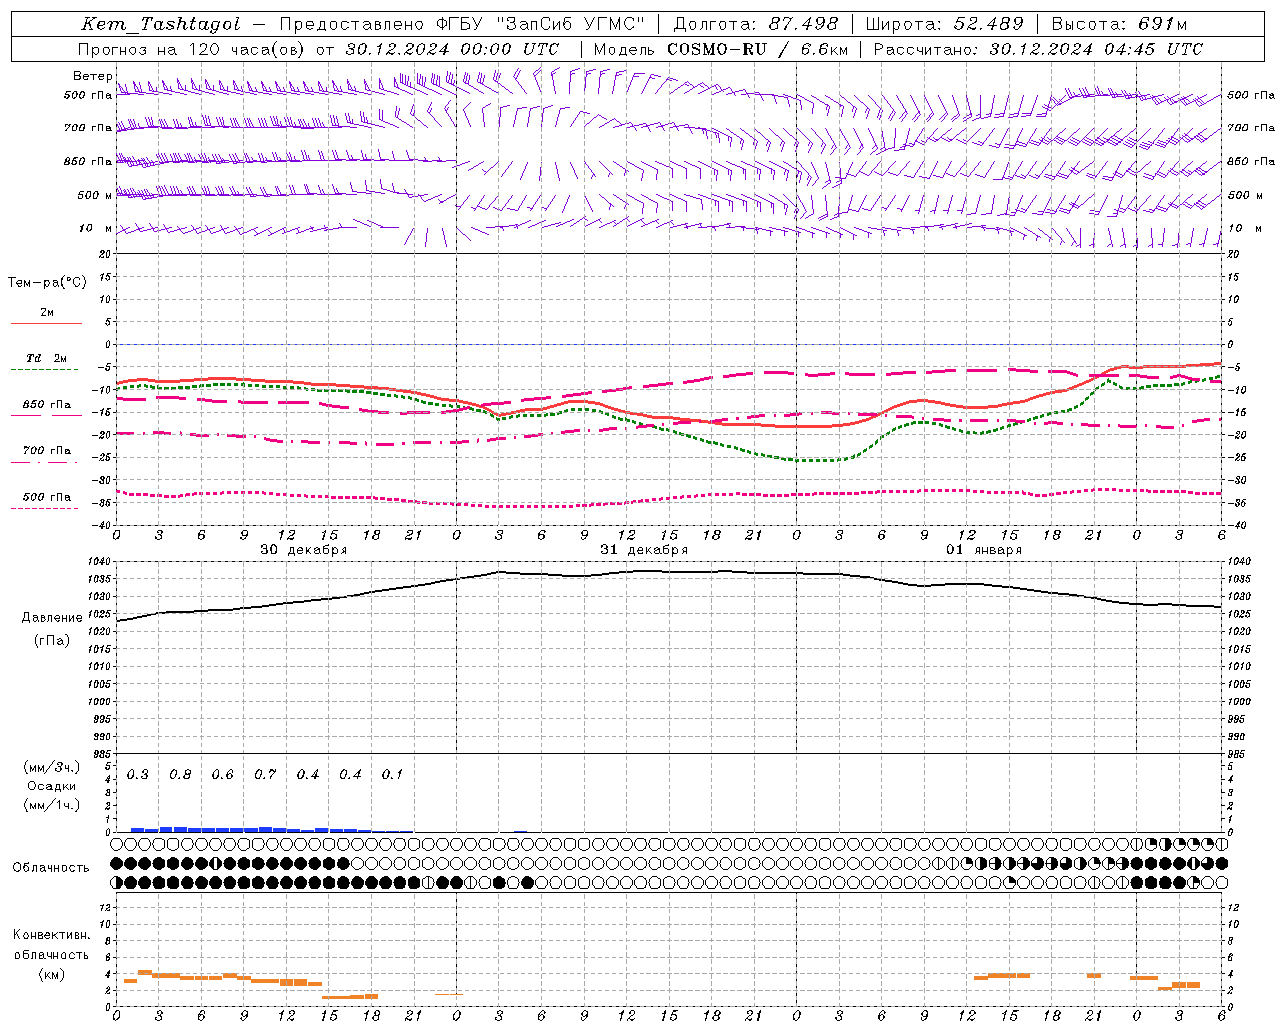Click the provider text ФГБУ "ЗапСиб УГМС"
Viewport: 1280px width, 1024px height.
541,24
